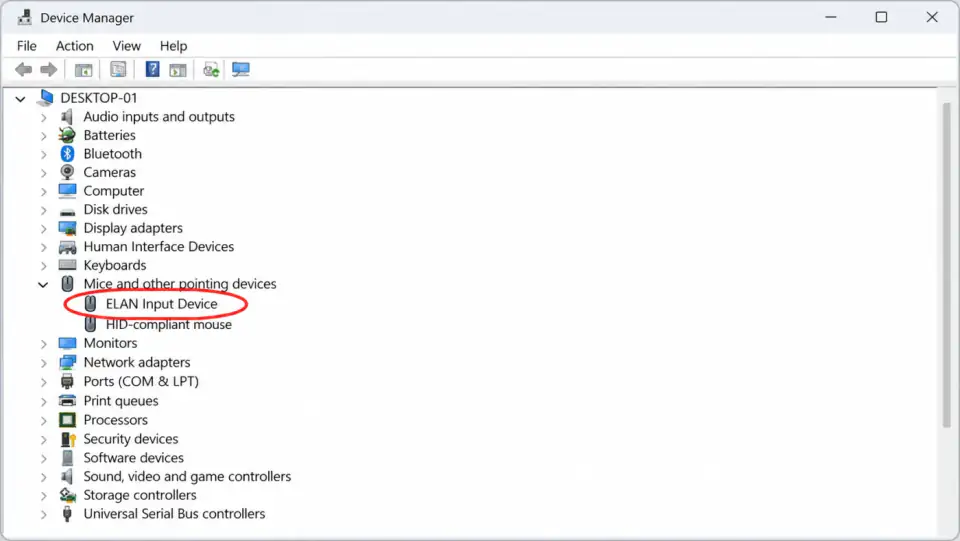Expand the Keyboards category chevron
The image size is (960, 541).
43,266
